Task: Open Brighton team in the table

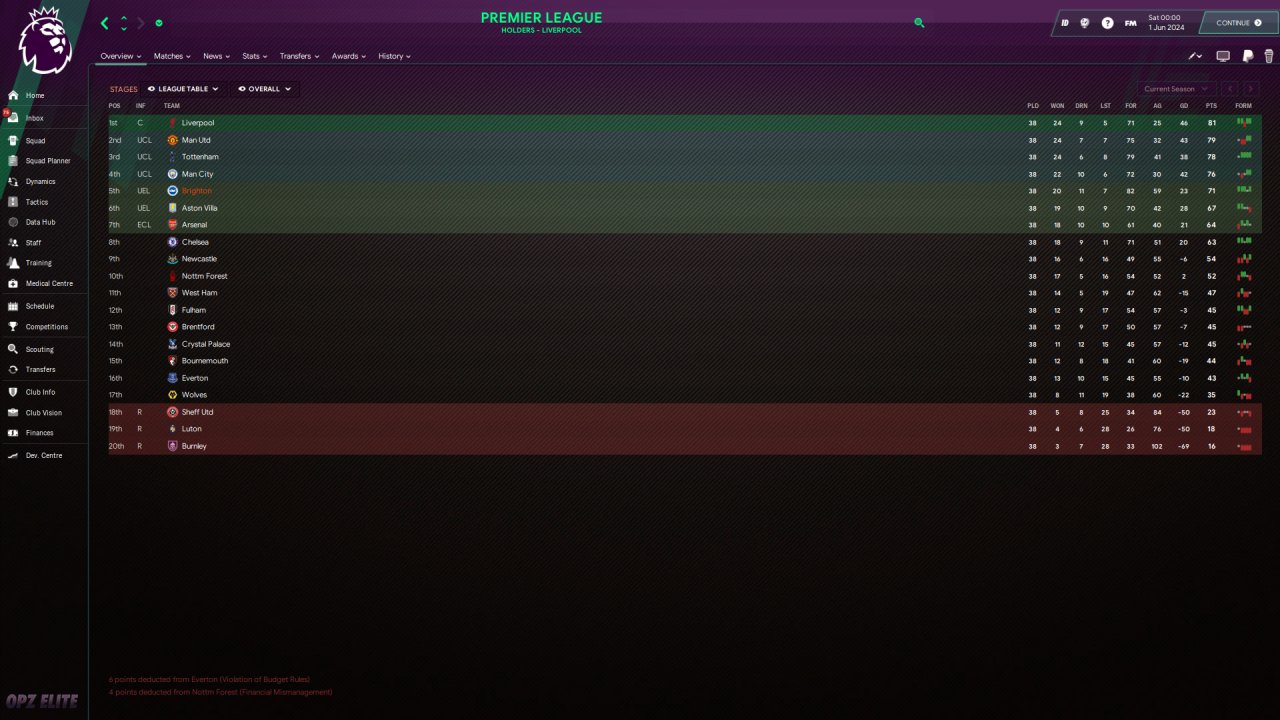Action: 197,191
